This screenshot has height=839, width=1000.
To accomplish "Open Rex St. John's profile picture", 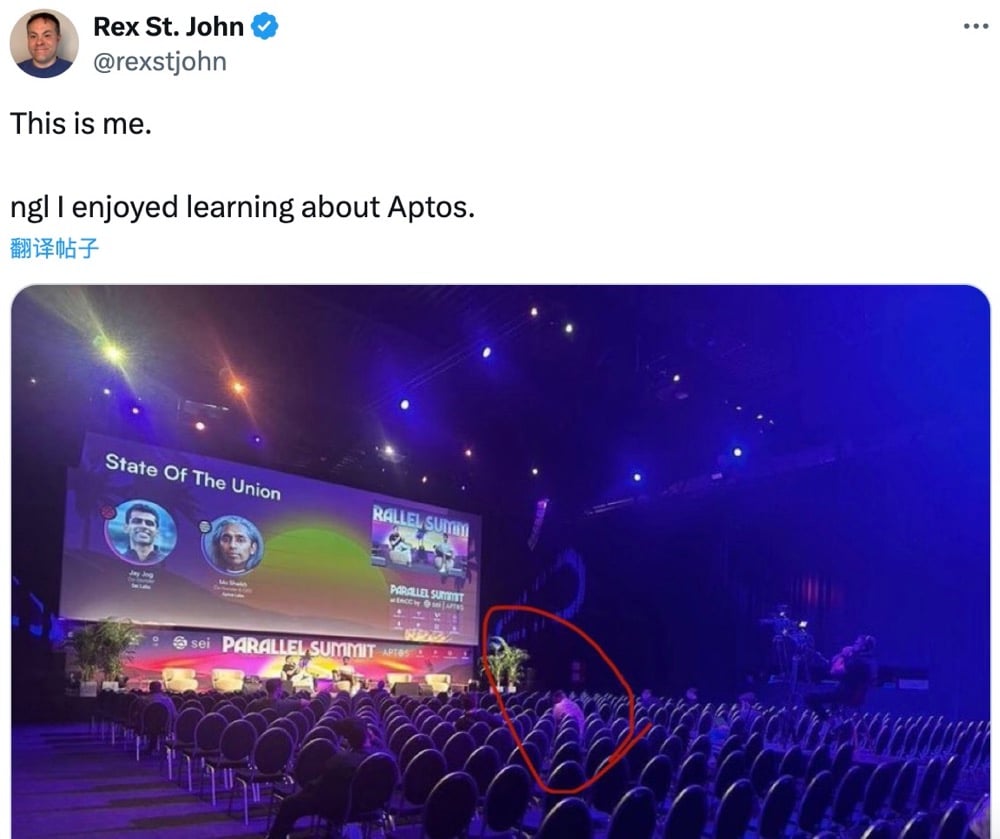I will [x=44, y=43].
